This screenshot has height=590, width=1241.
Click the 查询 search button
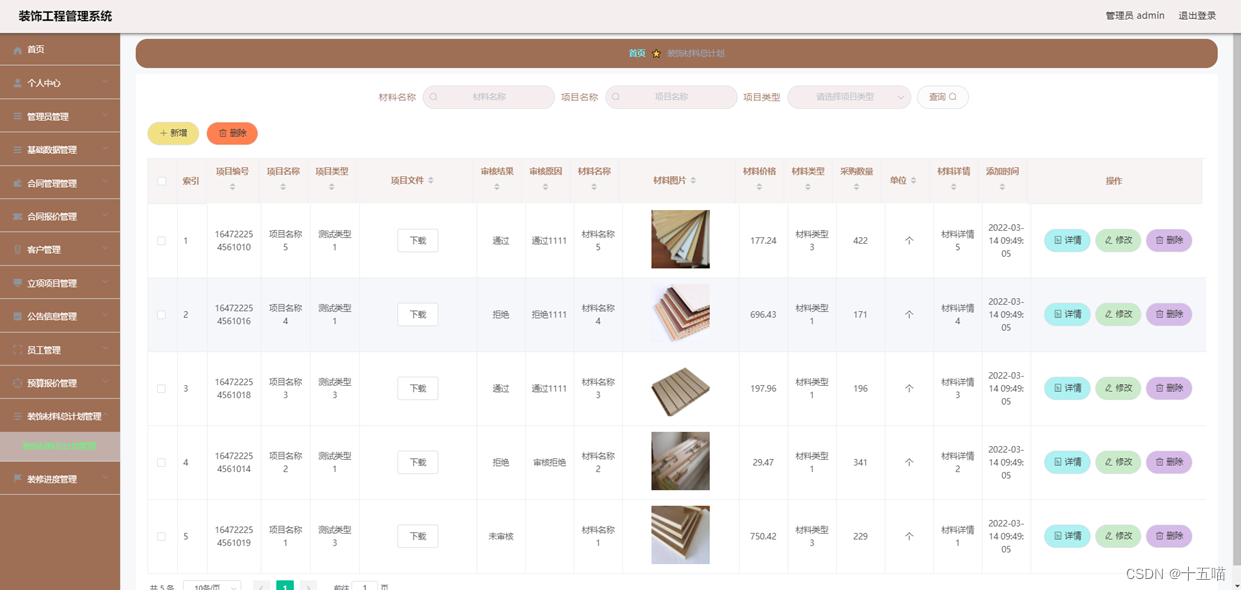[943, 97]
